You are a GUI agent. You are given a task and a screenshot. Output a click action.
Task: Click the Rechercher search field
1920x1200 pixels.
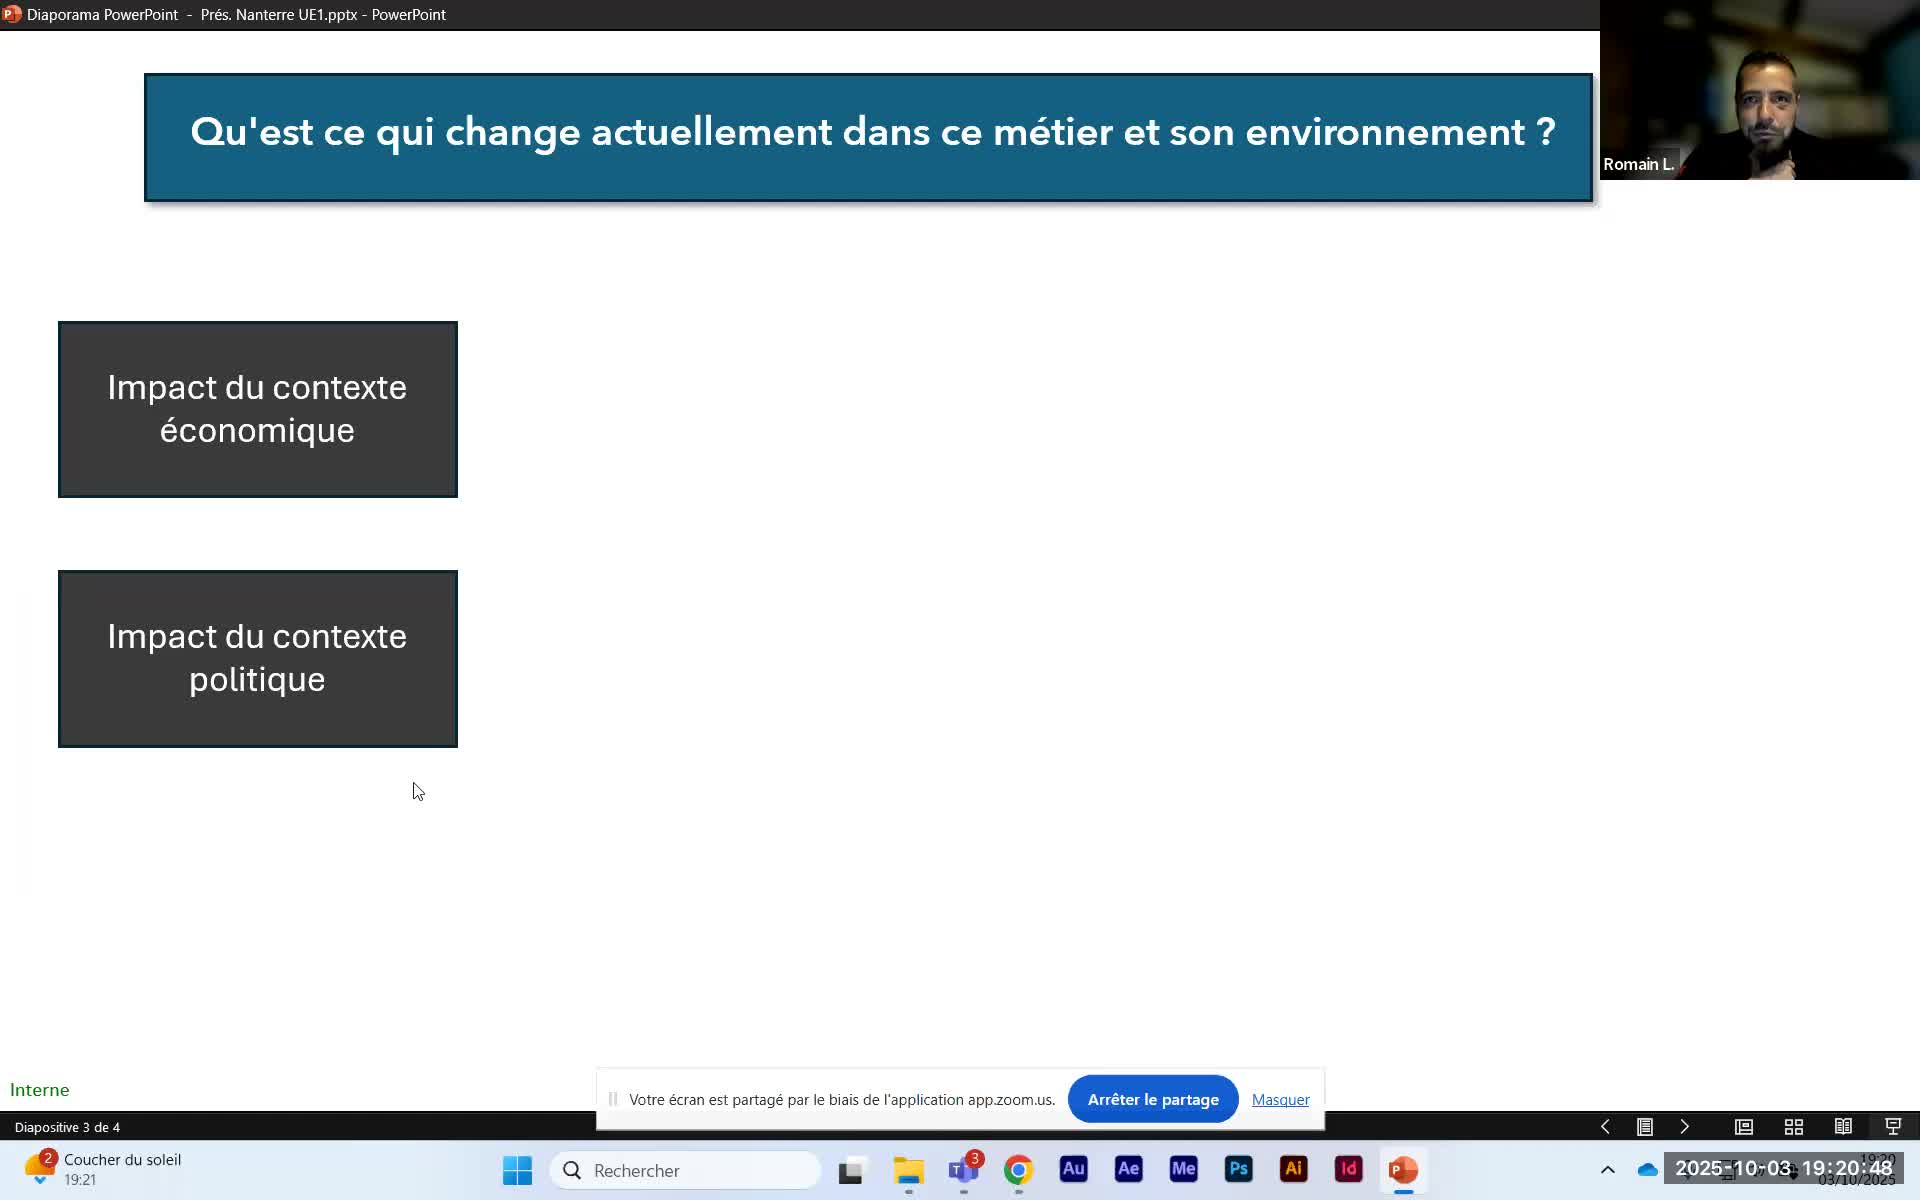(686, 1170)
